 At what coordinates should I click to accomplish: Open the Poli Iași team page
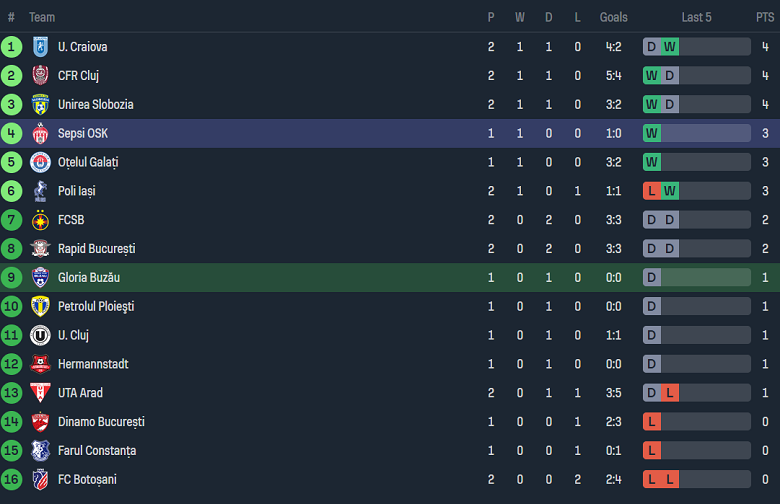(77, 191)
